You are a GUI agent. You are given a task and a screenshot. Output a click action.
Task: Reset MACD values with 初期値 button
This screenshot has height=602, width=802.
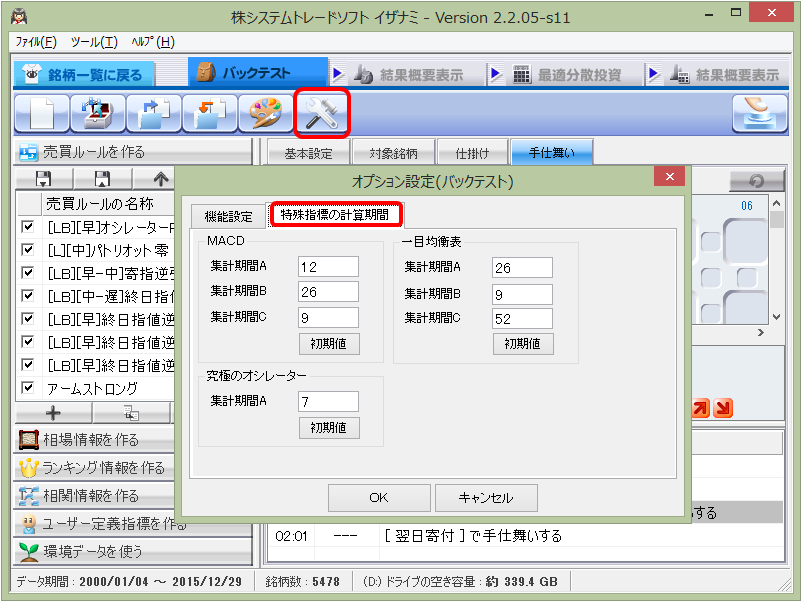tap(329, 344)
